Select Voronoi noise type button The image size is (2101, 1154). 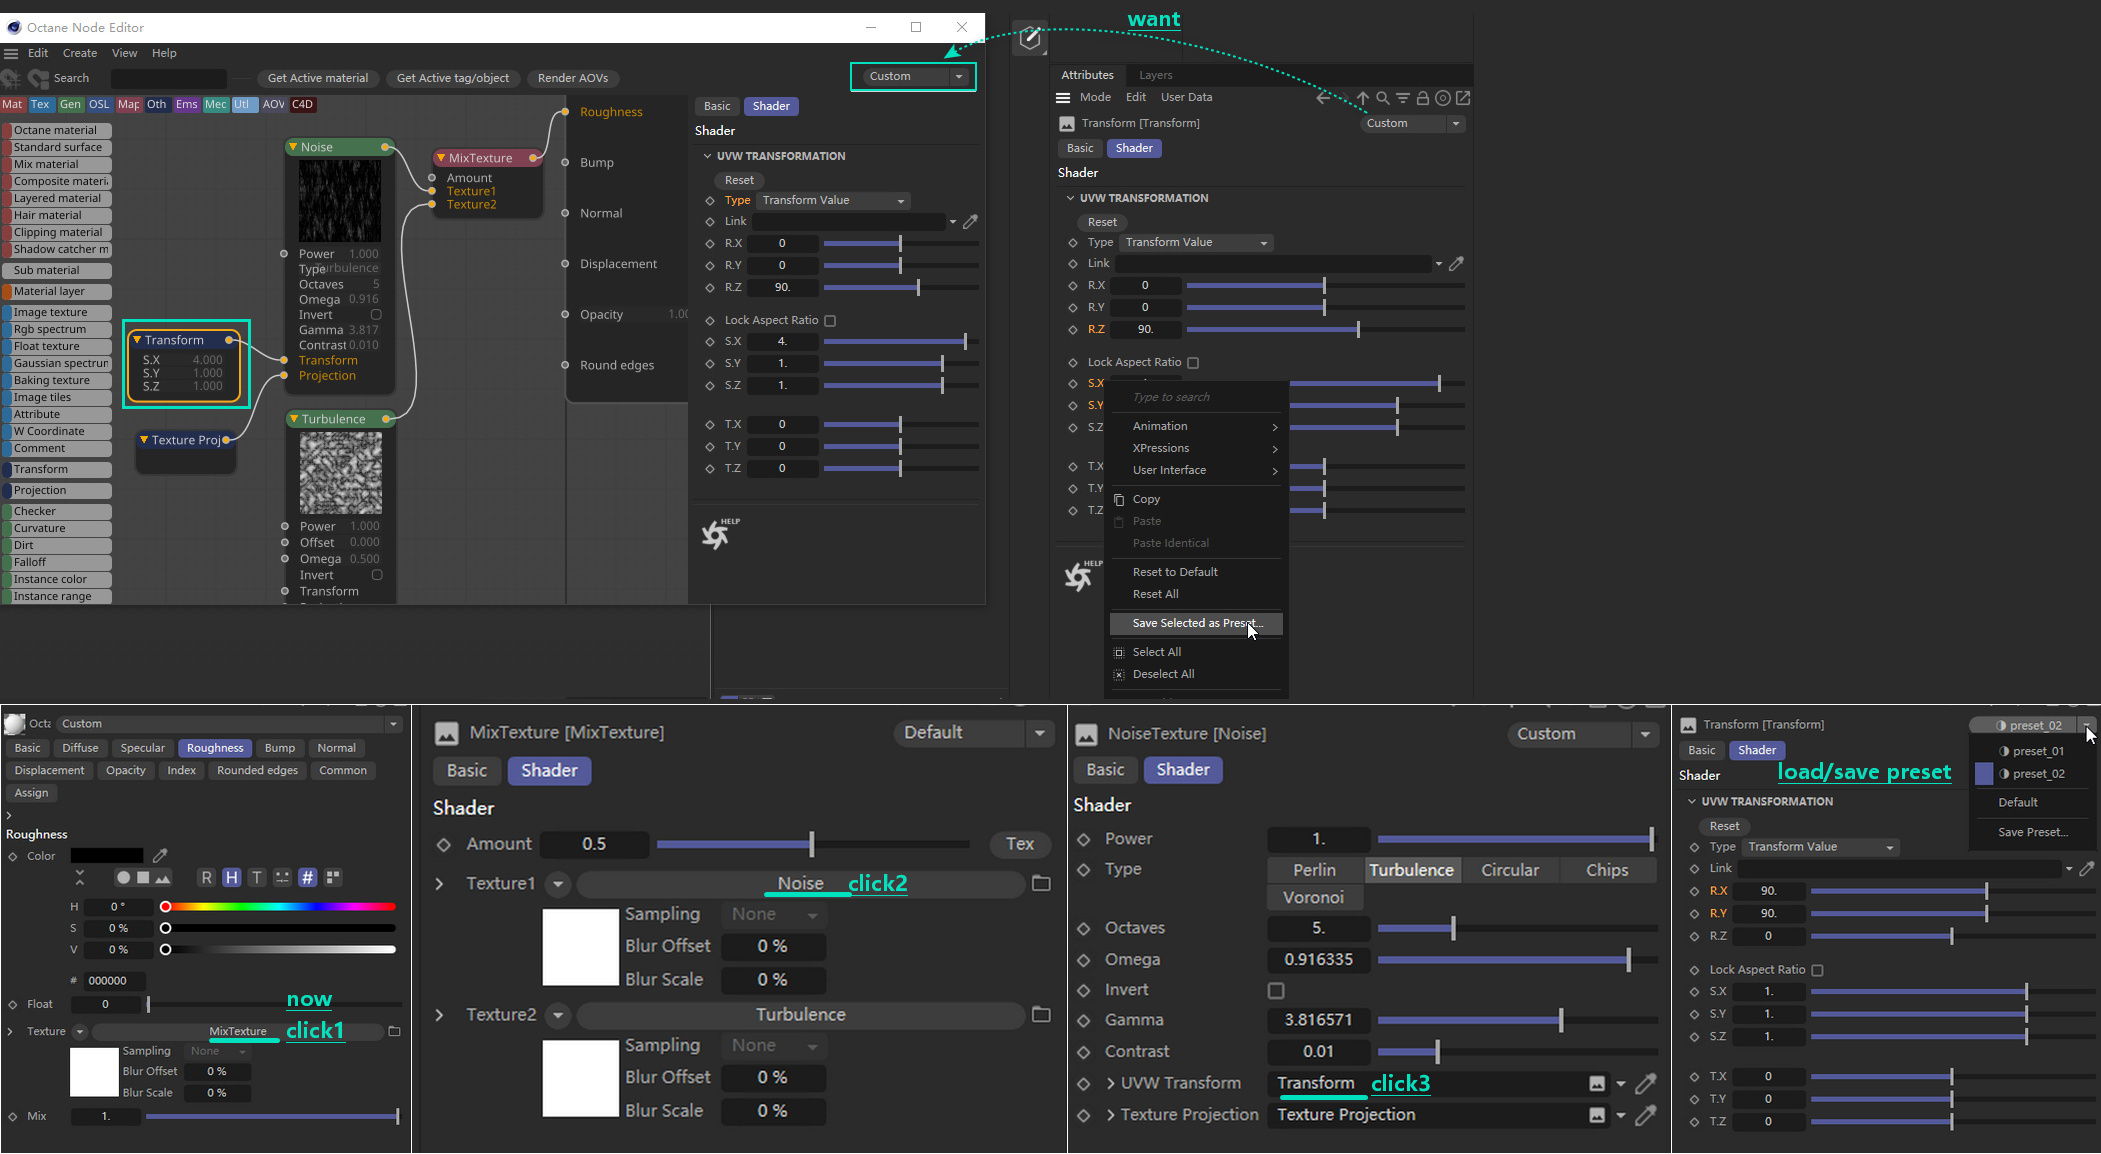coord(1313,897)
